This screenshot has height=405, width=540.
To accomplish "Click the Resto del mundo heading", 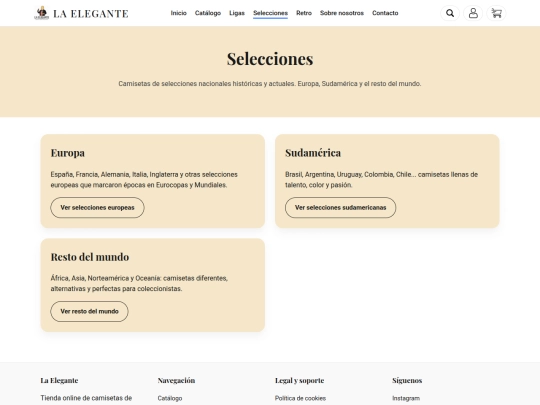I will [x=90, y=257].
